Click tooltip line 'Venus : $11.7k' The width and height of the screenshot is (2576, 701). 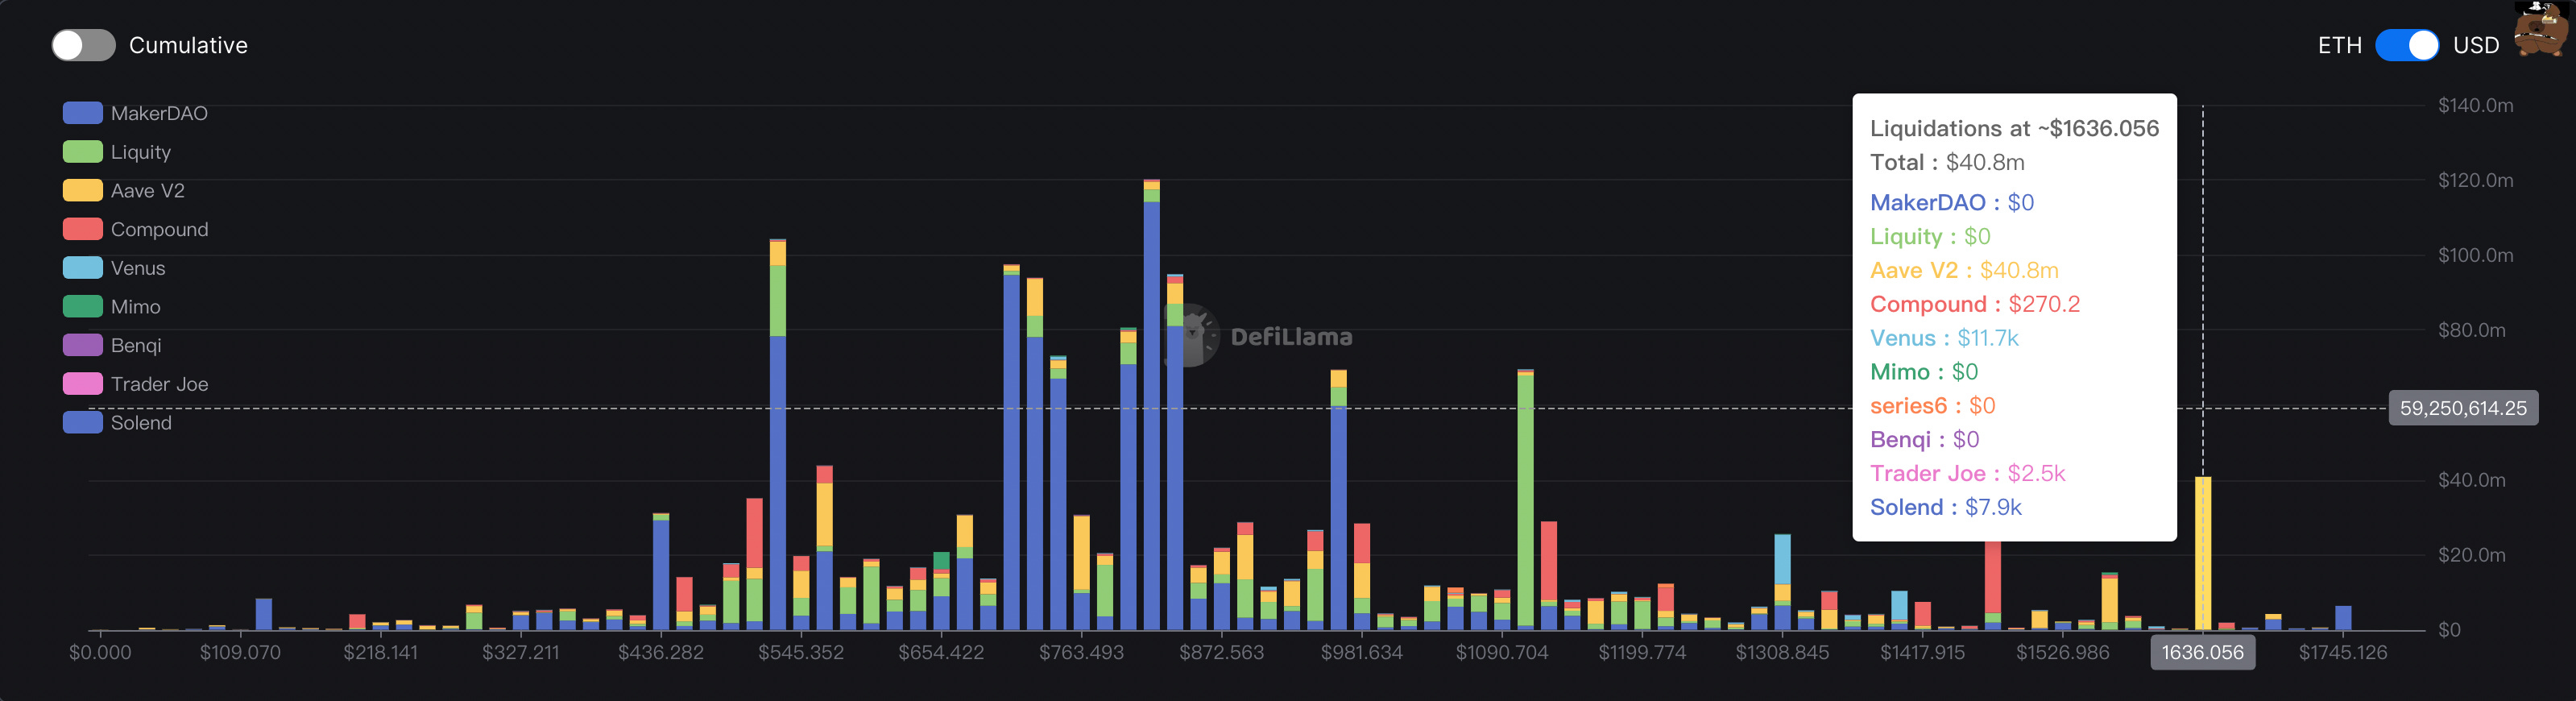click(x=1944, y=338)
